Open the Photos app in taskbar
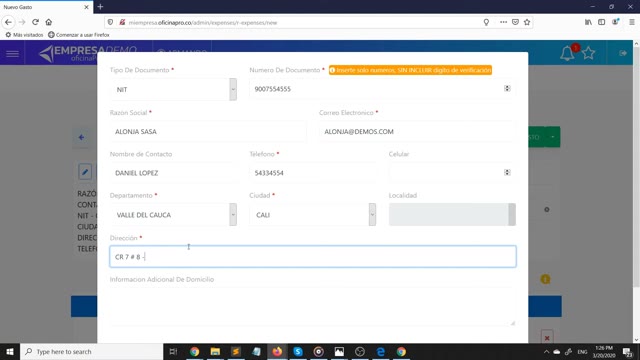Image resolution: width=640 pixels, height=360 pixels. [339, 351]
